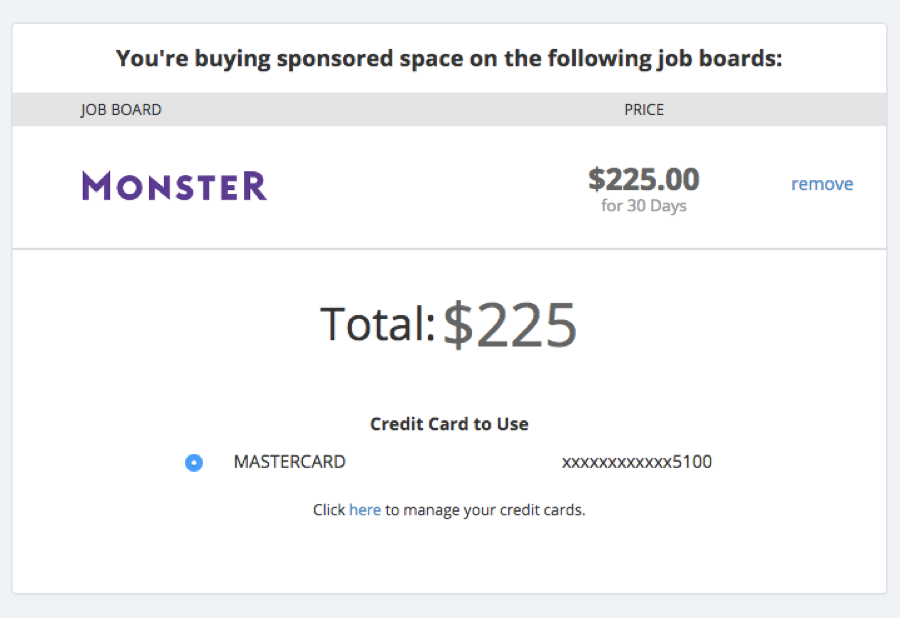Screen dimensions: 900x618
Task: Select the MASTERCARD radio button
Action: [194, 462]
